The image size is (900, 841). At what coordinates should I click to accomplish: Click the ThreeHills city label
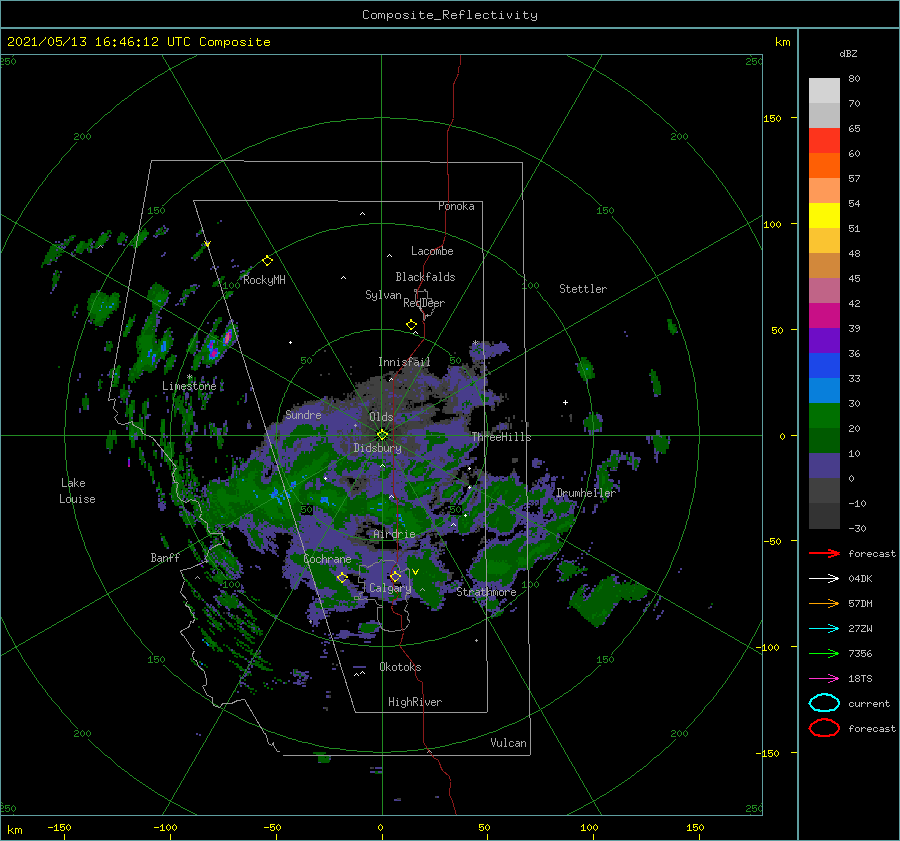tap(502, 437)
